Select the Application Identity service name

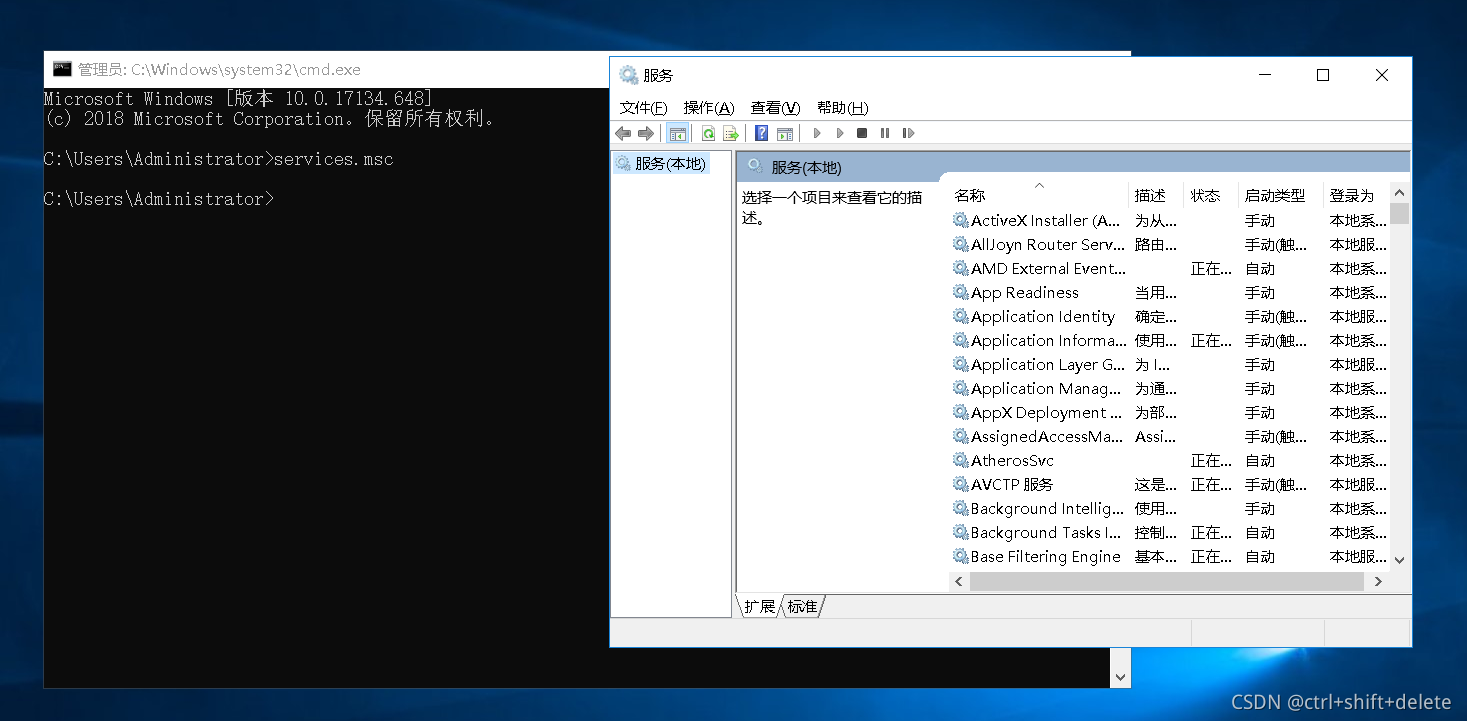point(1043,316)
